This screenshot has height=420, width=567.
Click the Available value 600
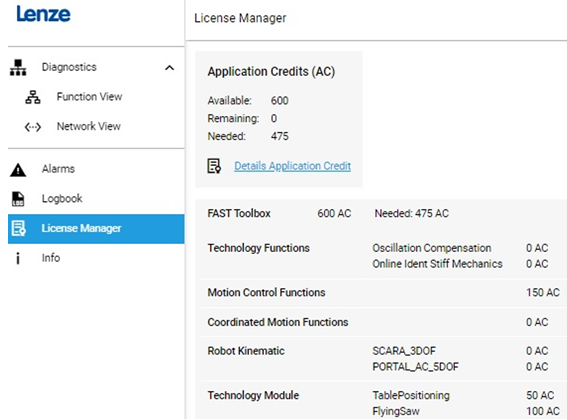(280, 101)
